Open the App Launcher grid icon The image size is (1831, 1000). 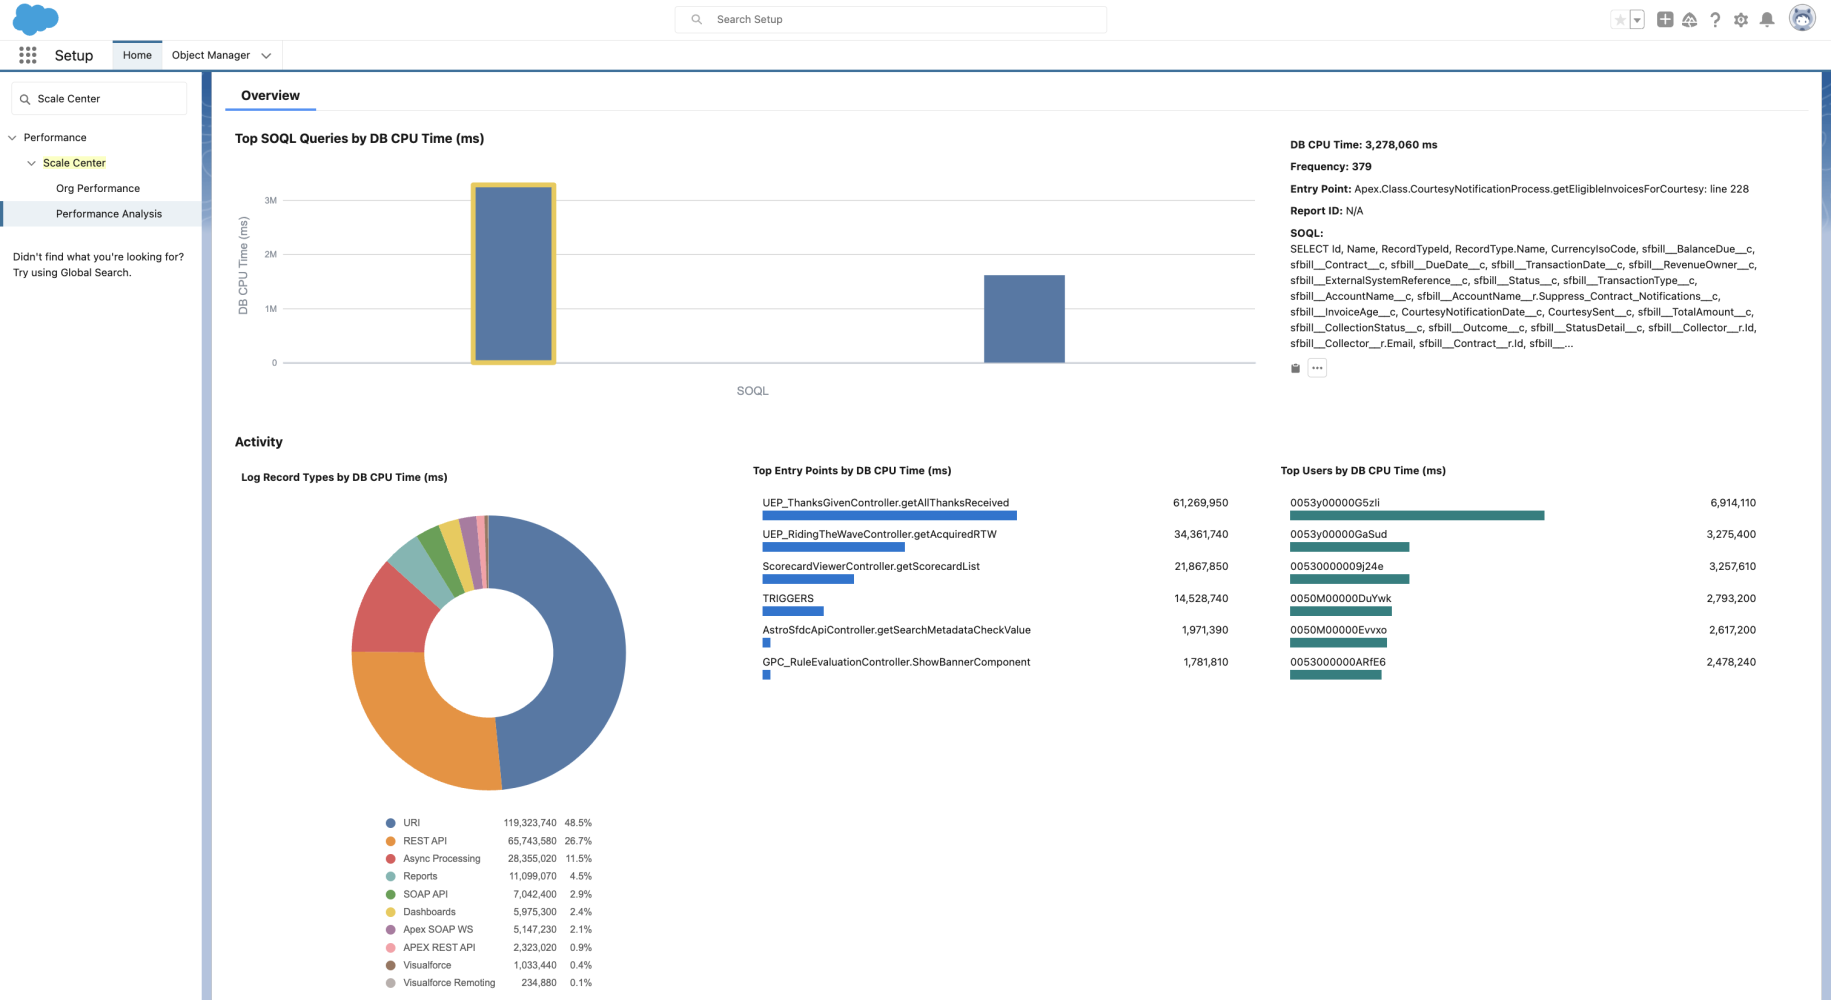(x=28, y=55)
